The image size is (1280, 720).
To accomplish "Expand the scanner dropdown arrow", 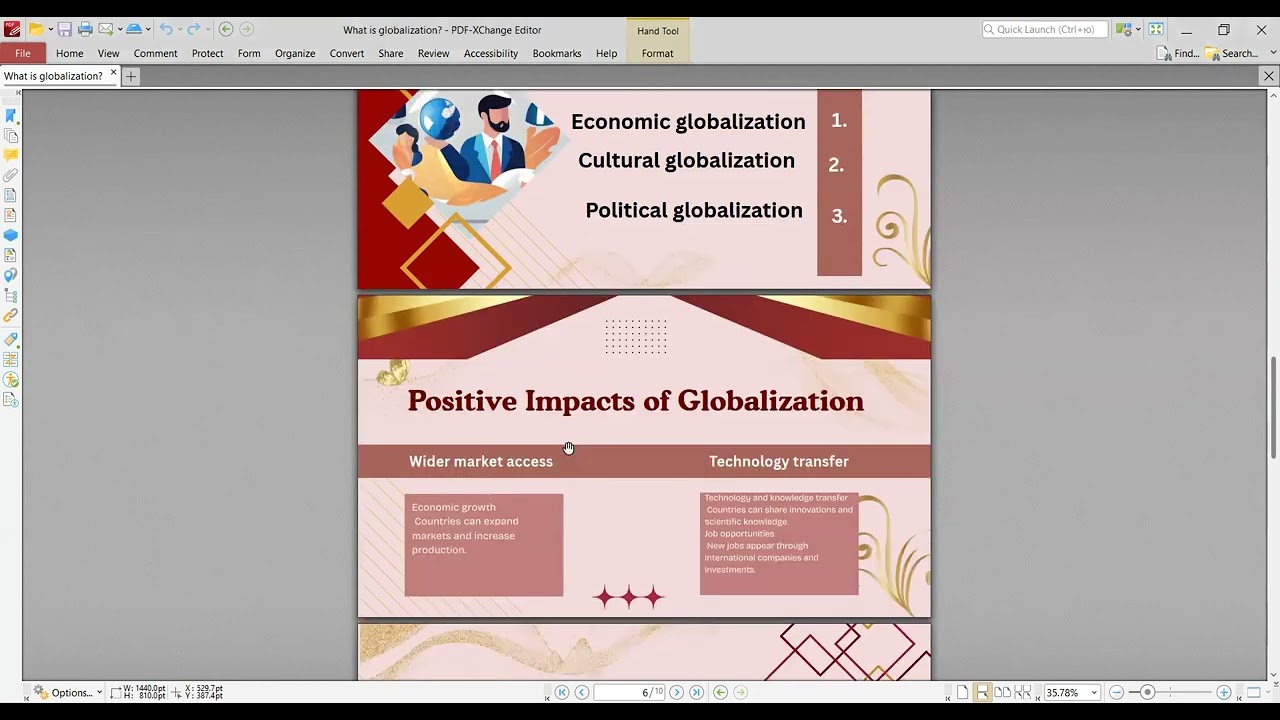I will pos(147,30).
